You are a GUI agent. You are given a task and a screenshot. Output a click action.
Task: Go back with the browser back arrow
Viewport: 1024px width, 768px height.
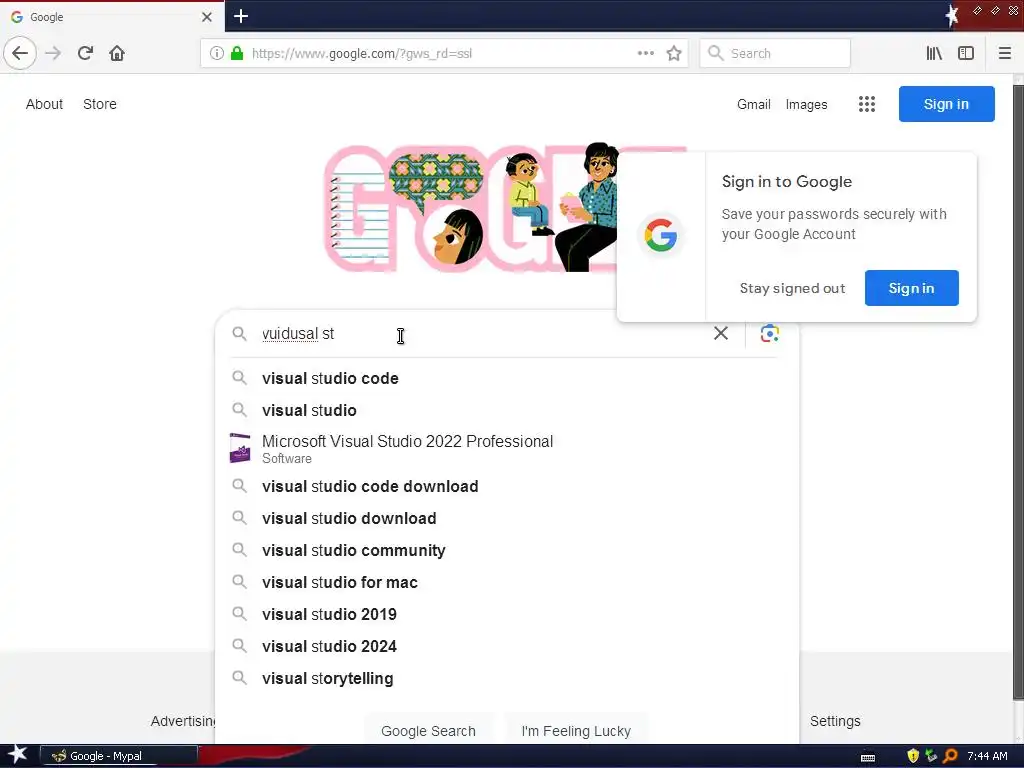(20, 53)
